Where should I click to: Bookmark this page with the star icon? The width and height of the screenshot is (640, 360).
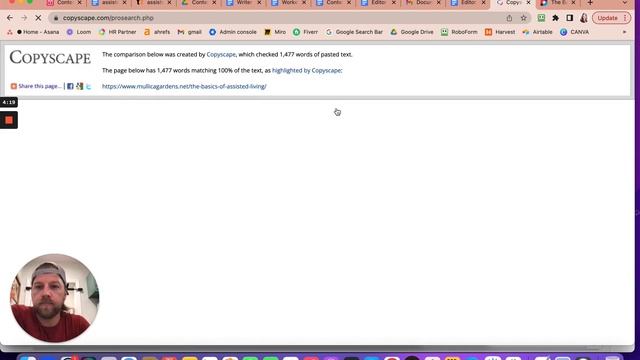pos(523,18)
